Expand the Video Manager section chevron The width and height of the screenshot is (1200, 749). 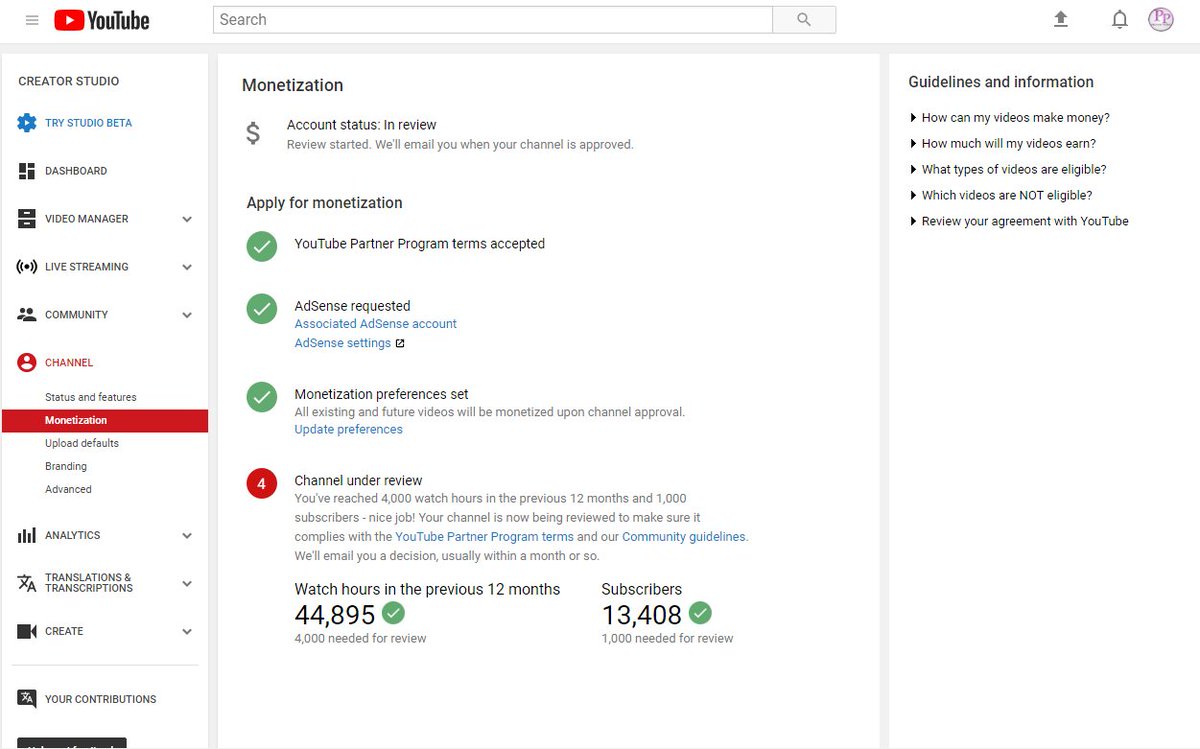[x=187, y=219]
